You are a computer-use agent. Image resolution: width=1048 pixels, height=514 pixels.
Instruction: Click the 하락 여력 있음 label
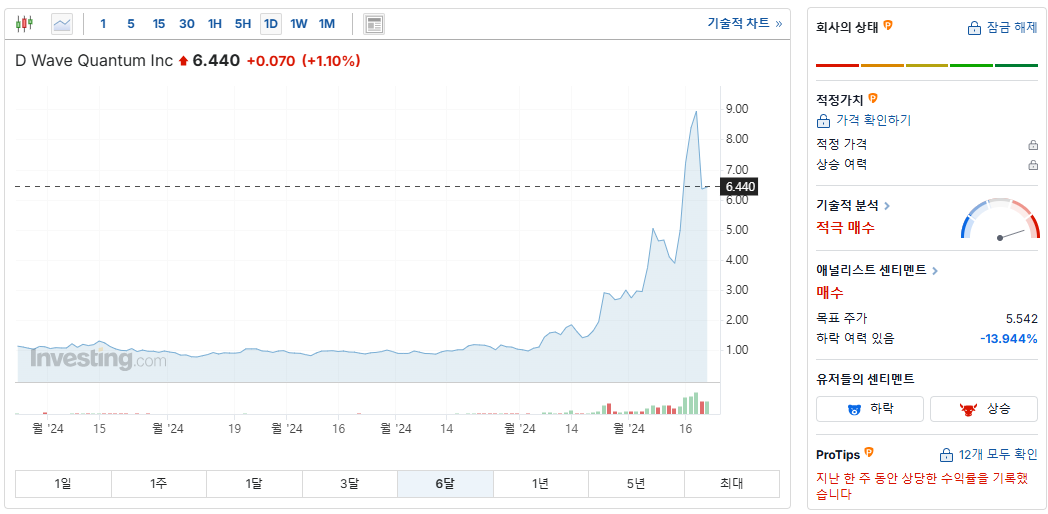855,339
